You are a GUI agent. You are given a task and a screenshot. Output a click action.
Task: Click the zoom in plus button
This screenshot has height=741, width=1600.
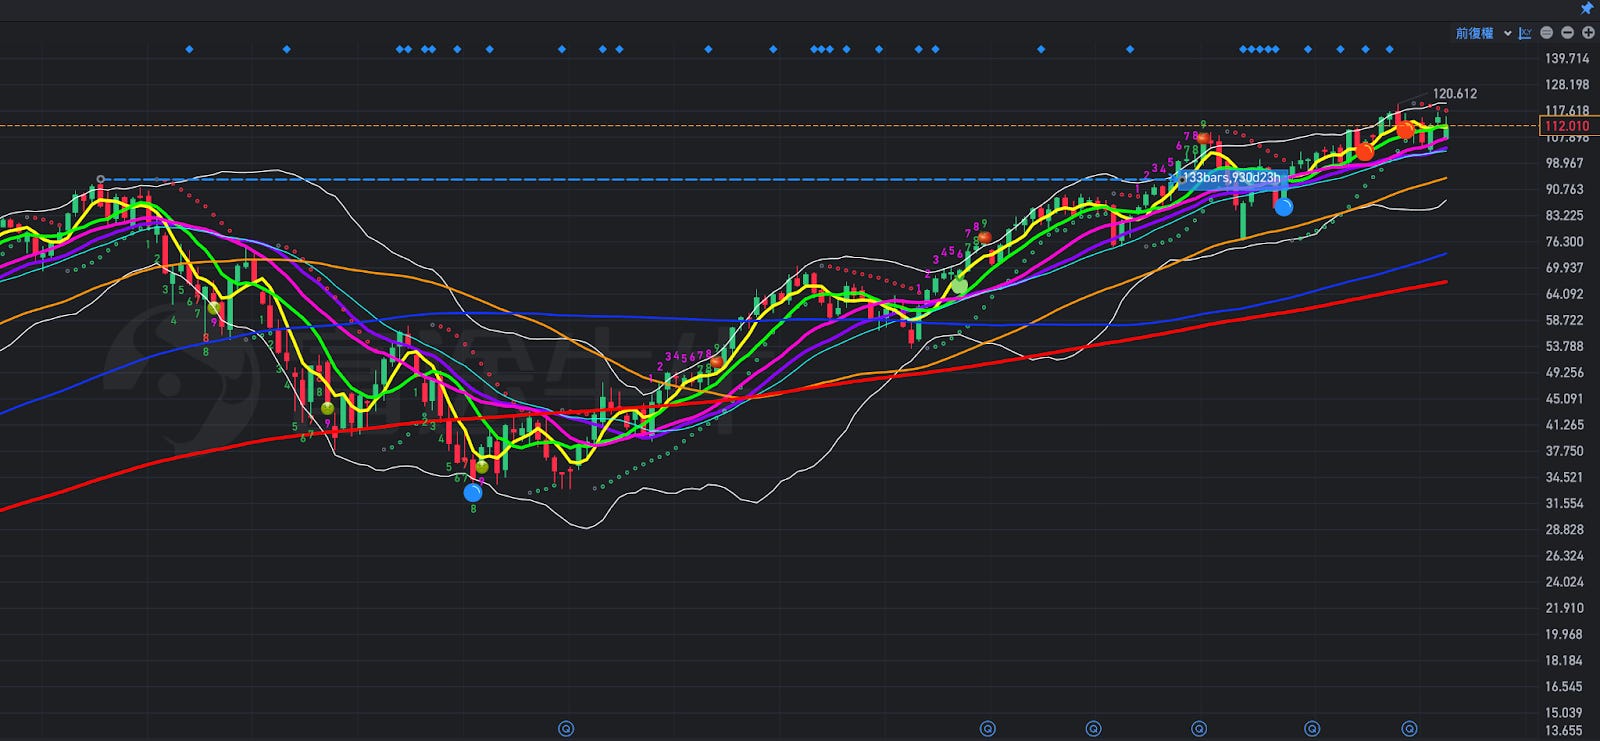pyautogui.click(x=1588, y=33)
